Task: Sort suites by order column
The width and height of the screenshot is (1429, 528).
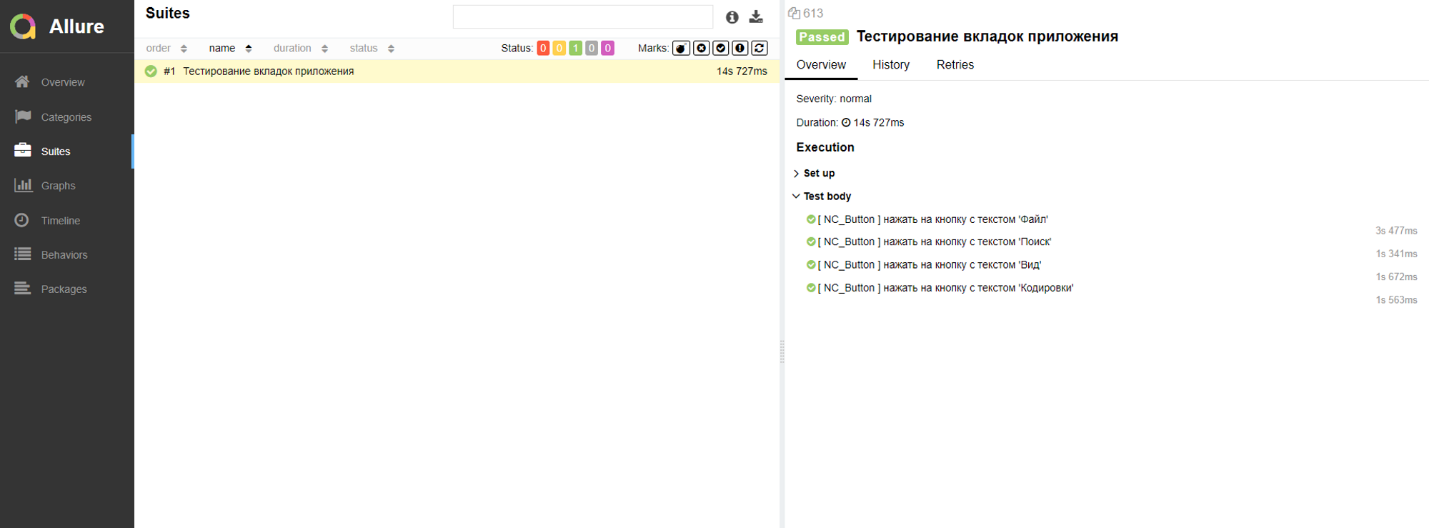Action: (x=166, y=48)
